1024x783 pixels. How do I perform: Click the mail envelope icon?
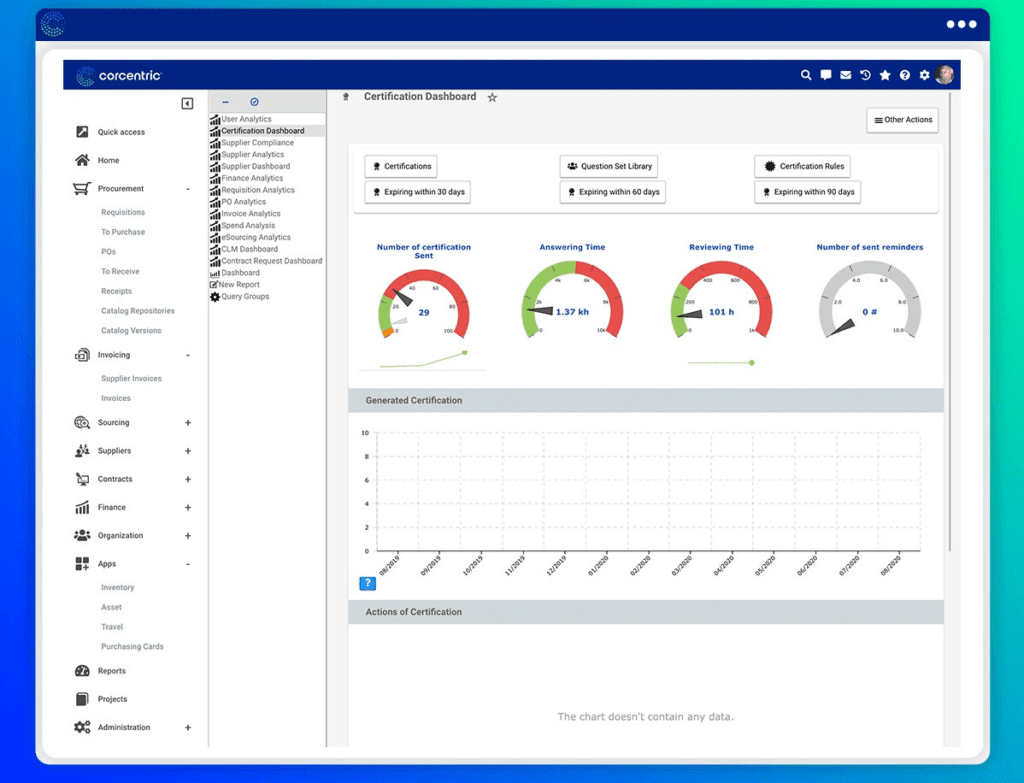[x=845, y=75]
